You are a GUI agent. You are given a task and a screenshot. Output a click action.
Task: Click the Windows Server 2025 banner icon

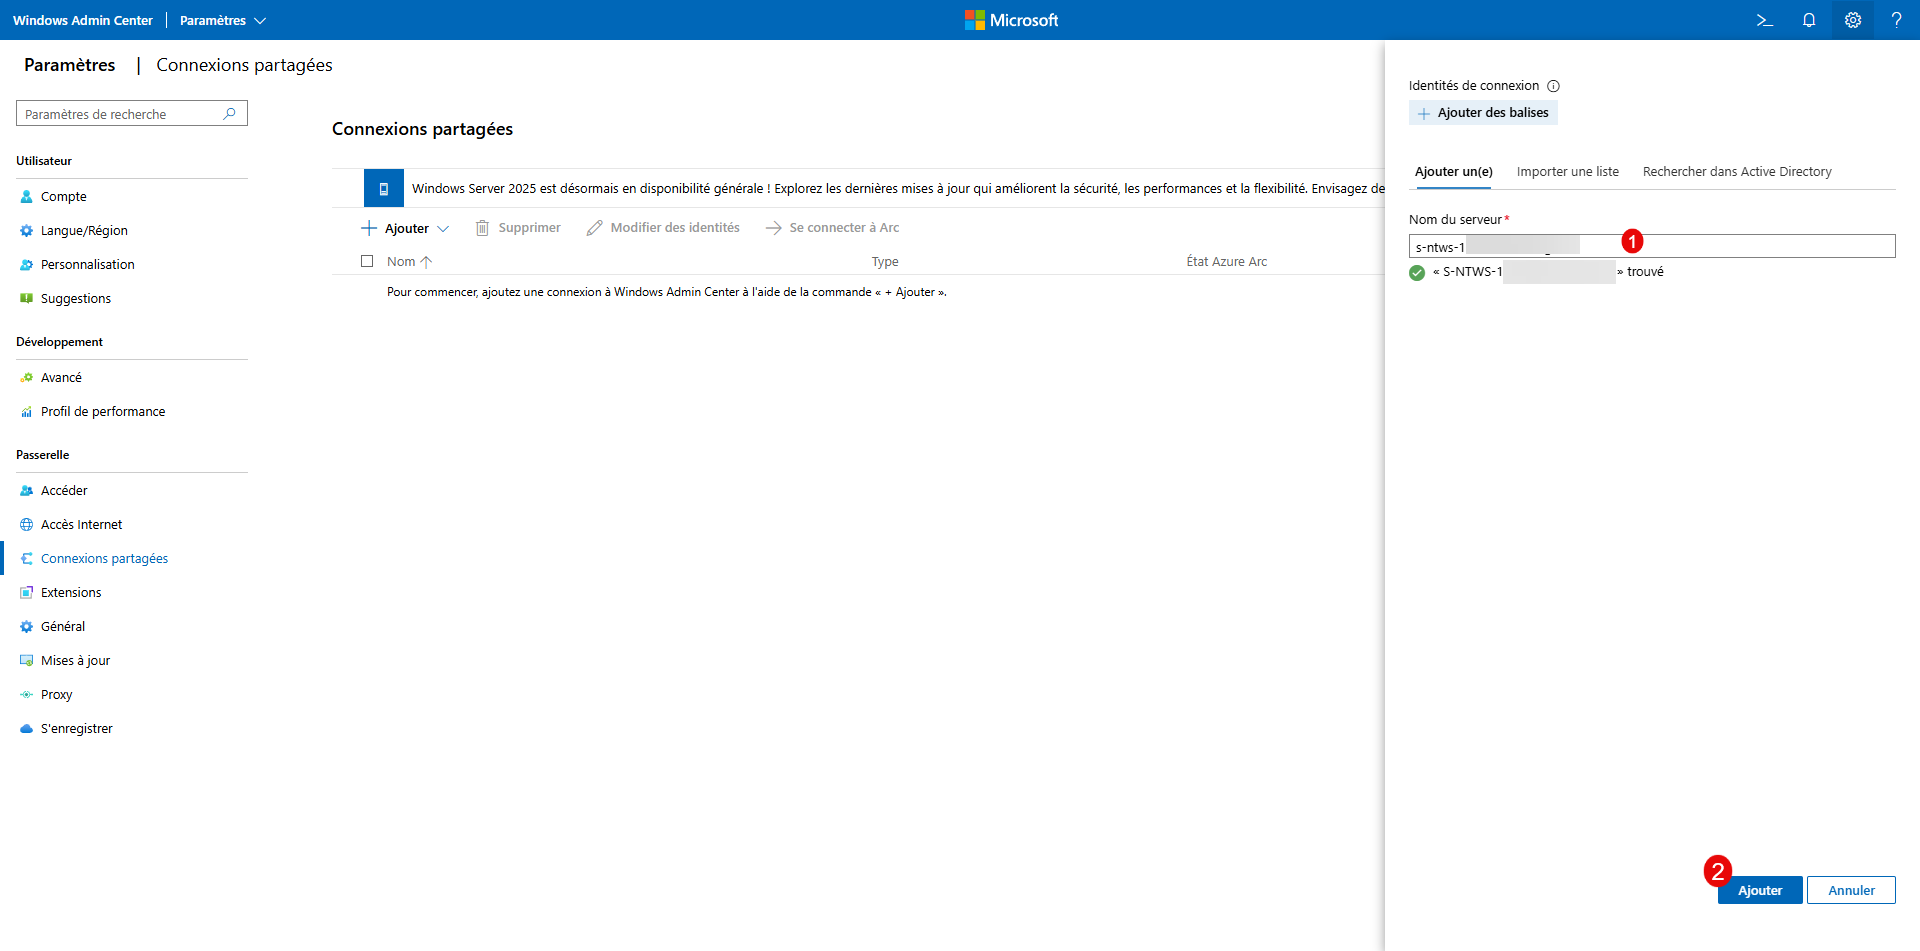pyautogui.click(x=383, y=188)
